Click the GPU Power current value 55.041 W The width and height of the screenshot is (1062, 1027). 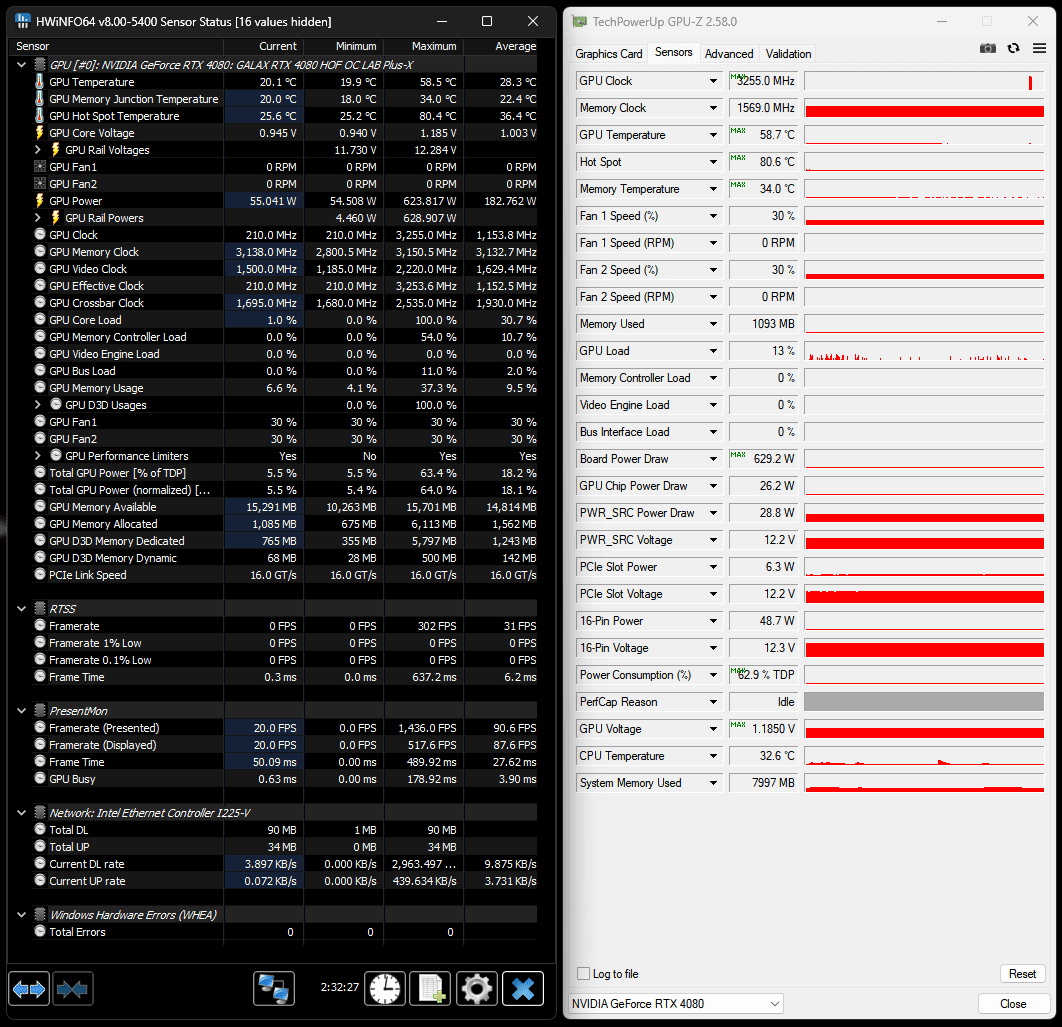pos(273,201)
